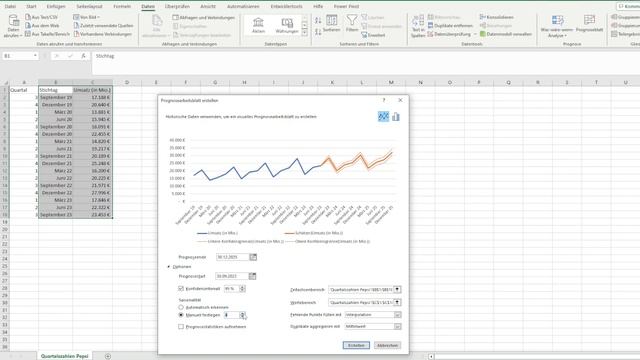Click Vorhandene Verbindungen command
This screenshot has height=360, width=640.
coord(102,34)
